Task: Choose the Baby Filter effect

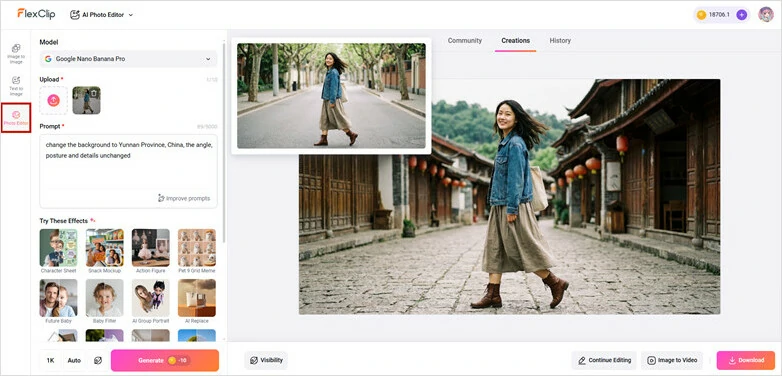Action: click(x=104, y=301)
